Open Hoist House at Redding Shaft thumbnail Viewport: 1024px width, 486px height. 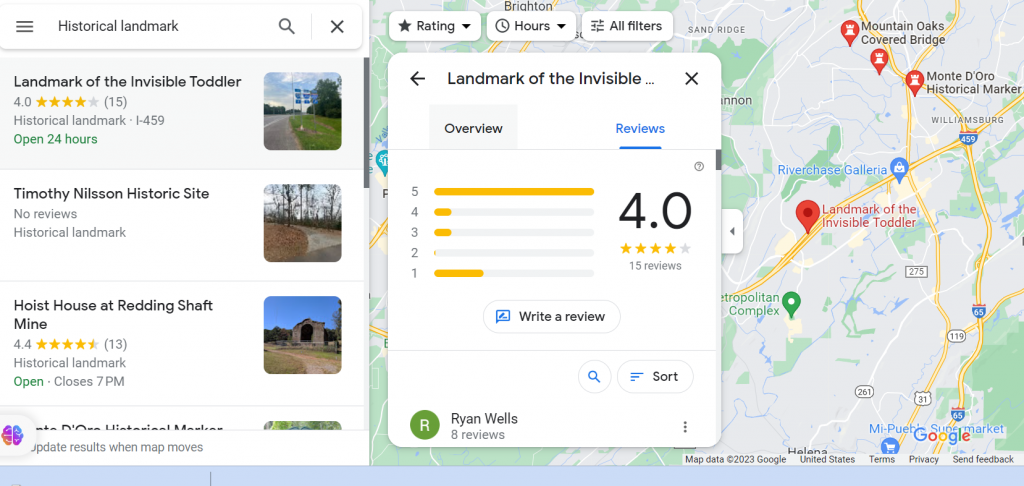302,335
